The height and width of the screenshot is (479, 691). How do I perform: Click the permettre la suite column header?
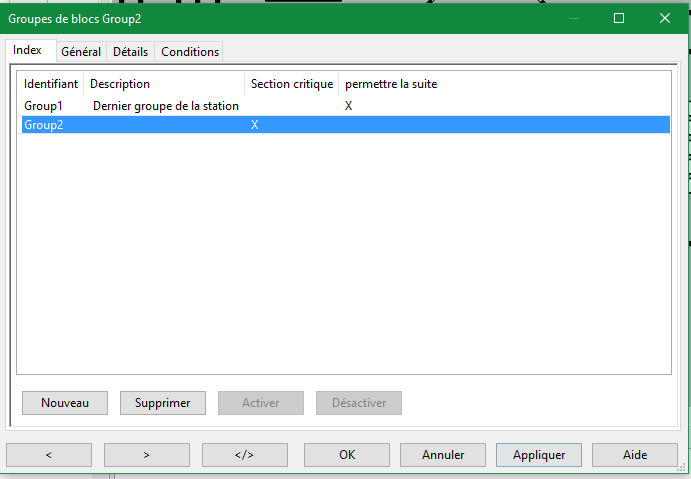pos(391,84)
